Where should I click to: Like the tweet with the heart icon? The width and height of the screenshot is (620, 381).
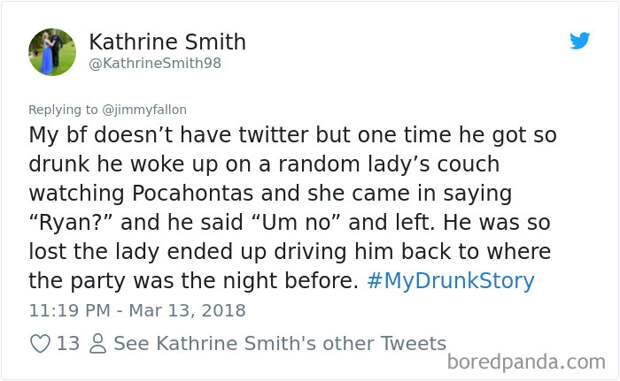[40, 343]
